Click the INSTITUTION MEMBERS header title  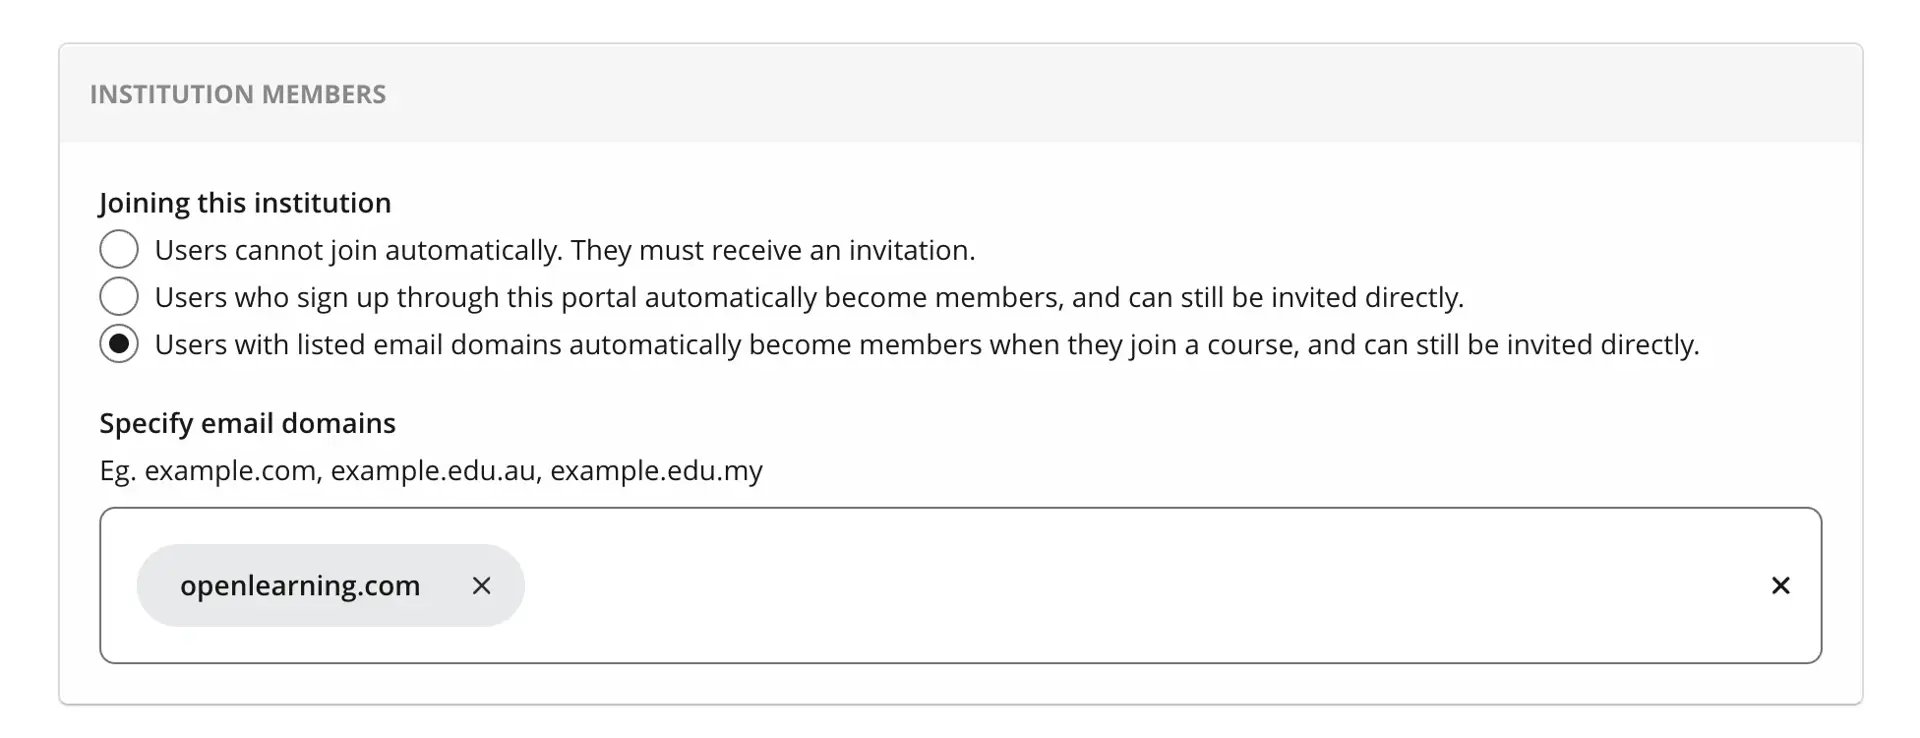(238, 94)
